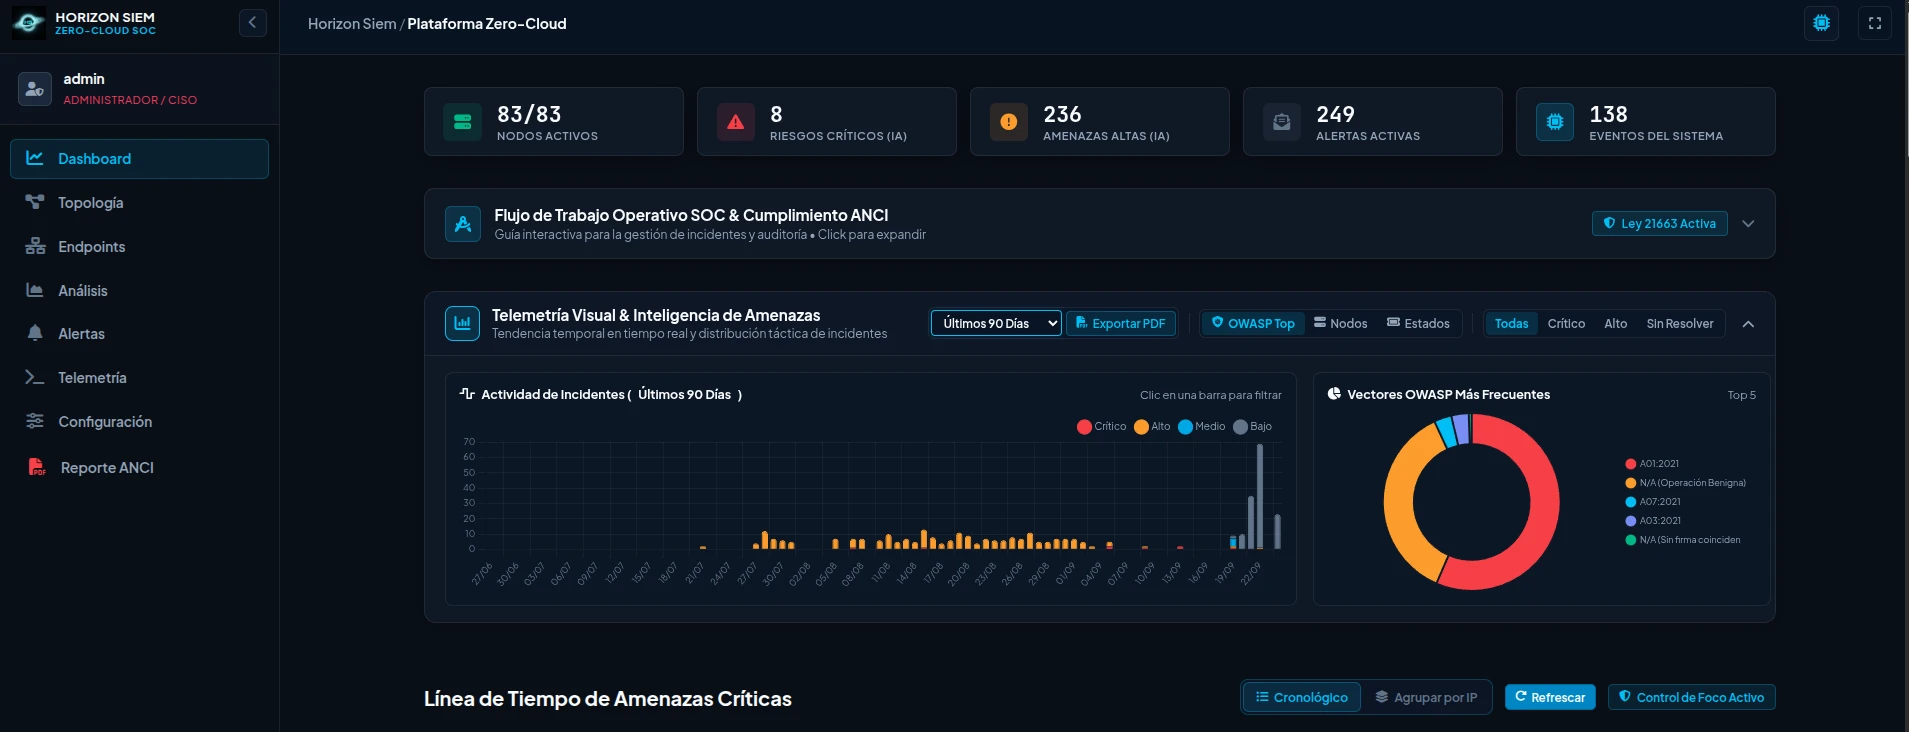The image size is (1909, 732).
Task: Switch to the Estados tab
Action: [1418, 323]
